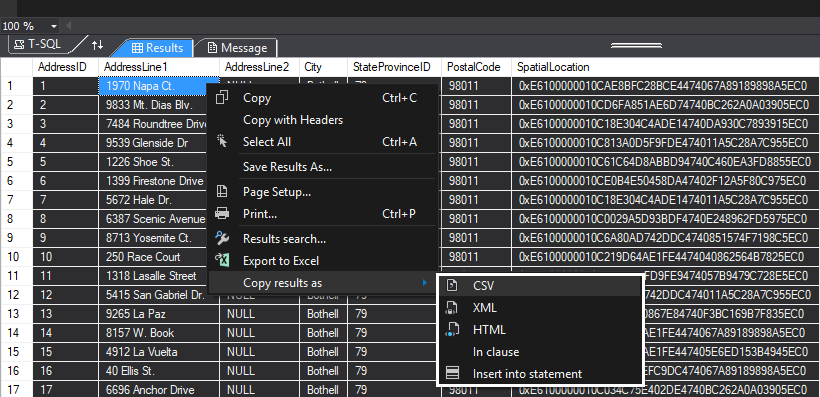Image resolution: width=820 pixels, height=397 pixels.
Task: Click the pane splitter grip handle
Action: pyautogui.click(x=636, y=46)
